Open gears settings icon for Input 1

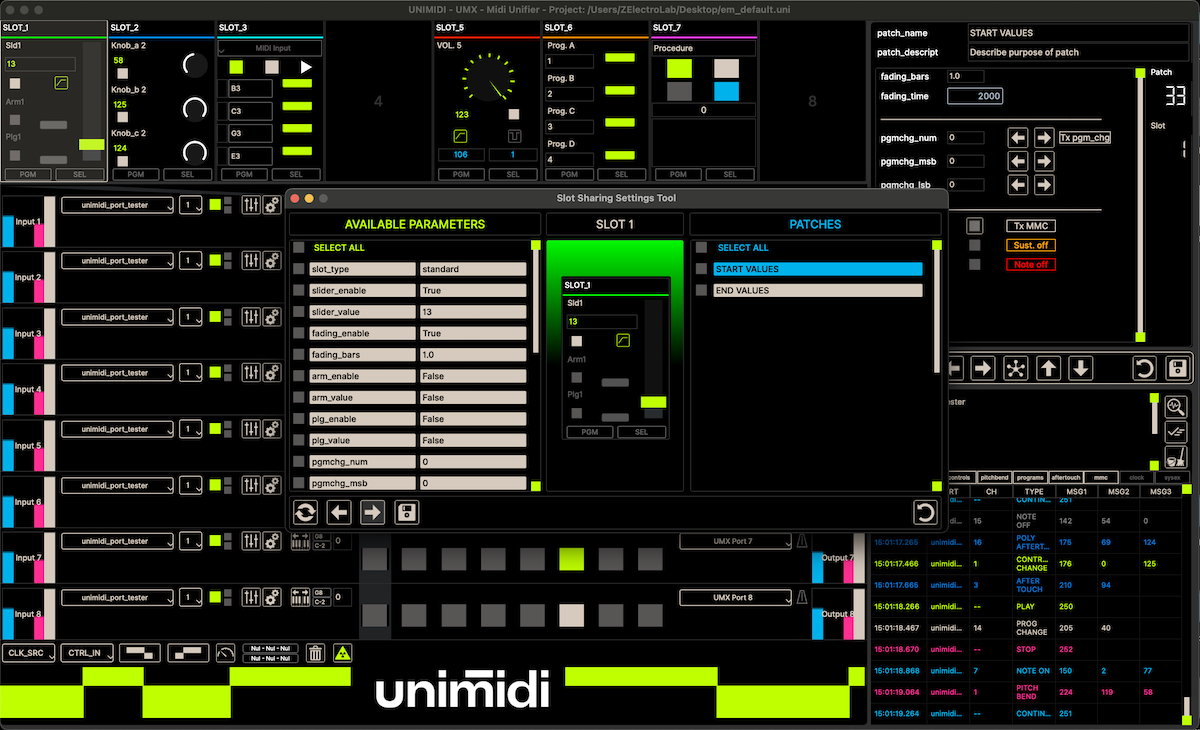[271, 205]
